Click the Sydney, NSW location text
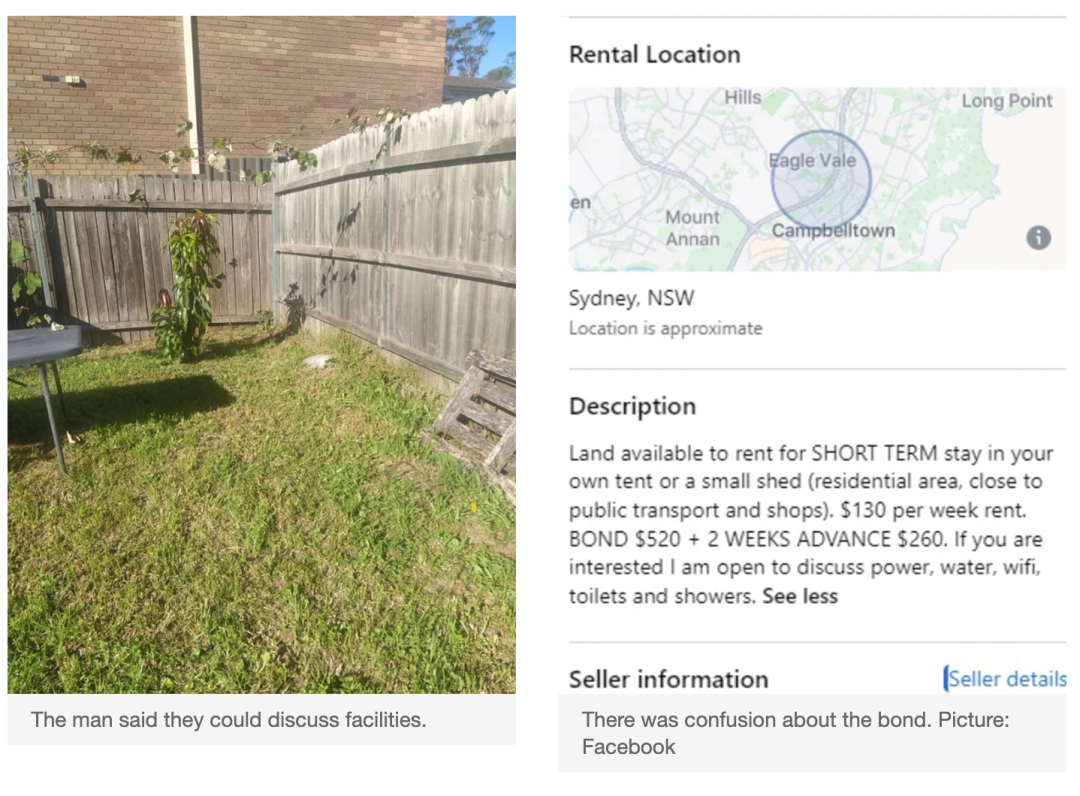The height and width of the screenshot is (796, 1080). (631, 298)
